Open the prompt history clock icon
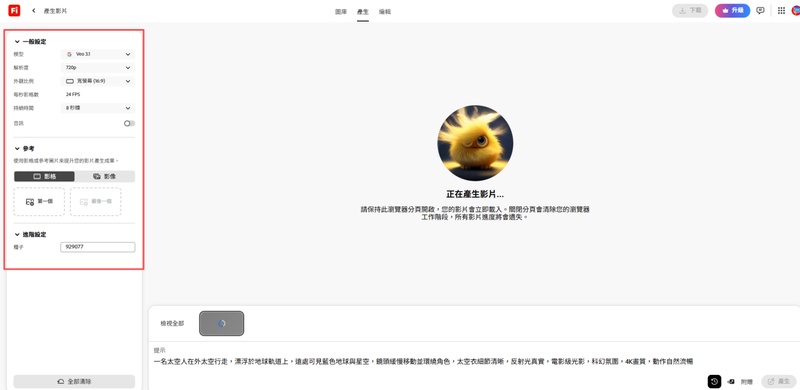The height and width of the screenshot is (390, 800). click(x=714, y=381)
